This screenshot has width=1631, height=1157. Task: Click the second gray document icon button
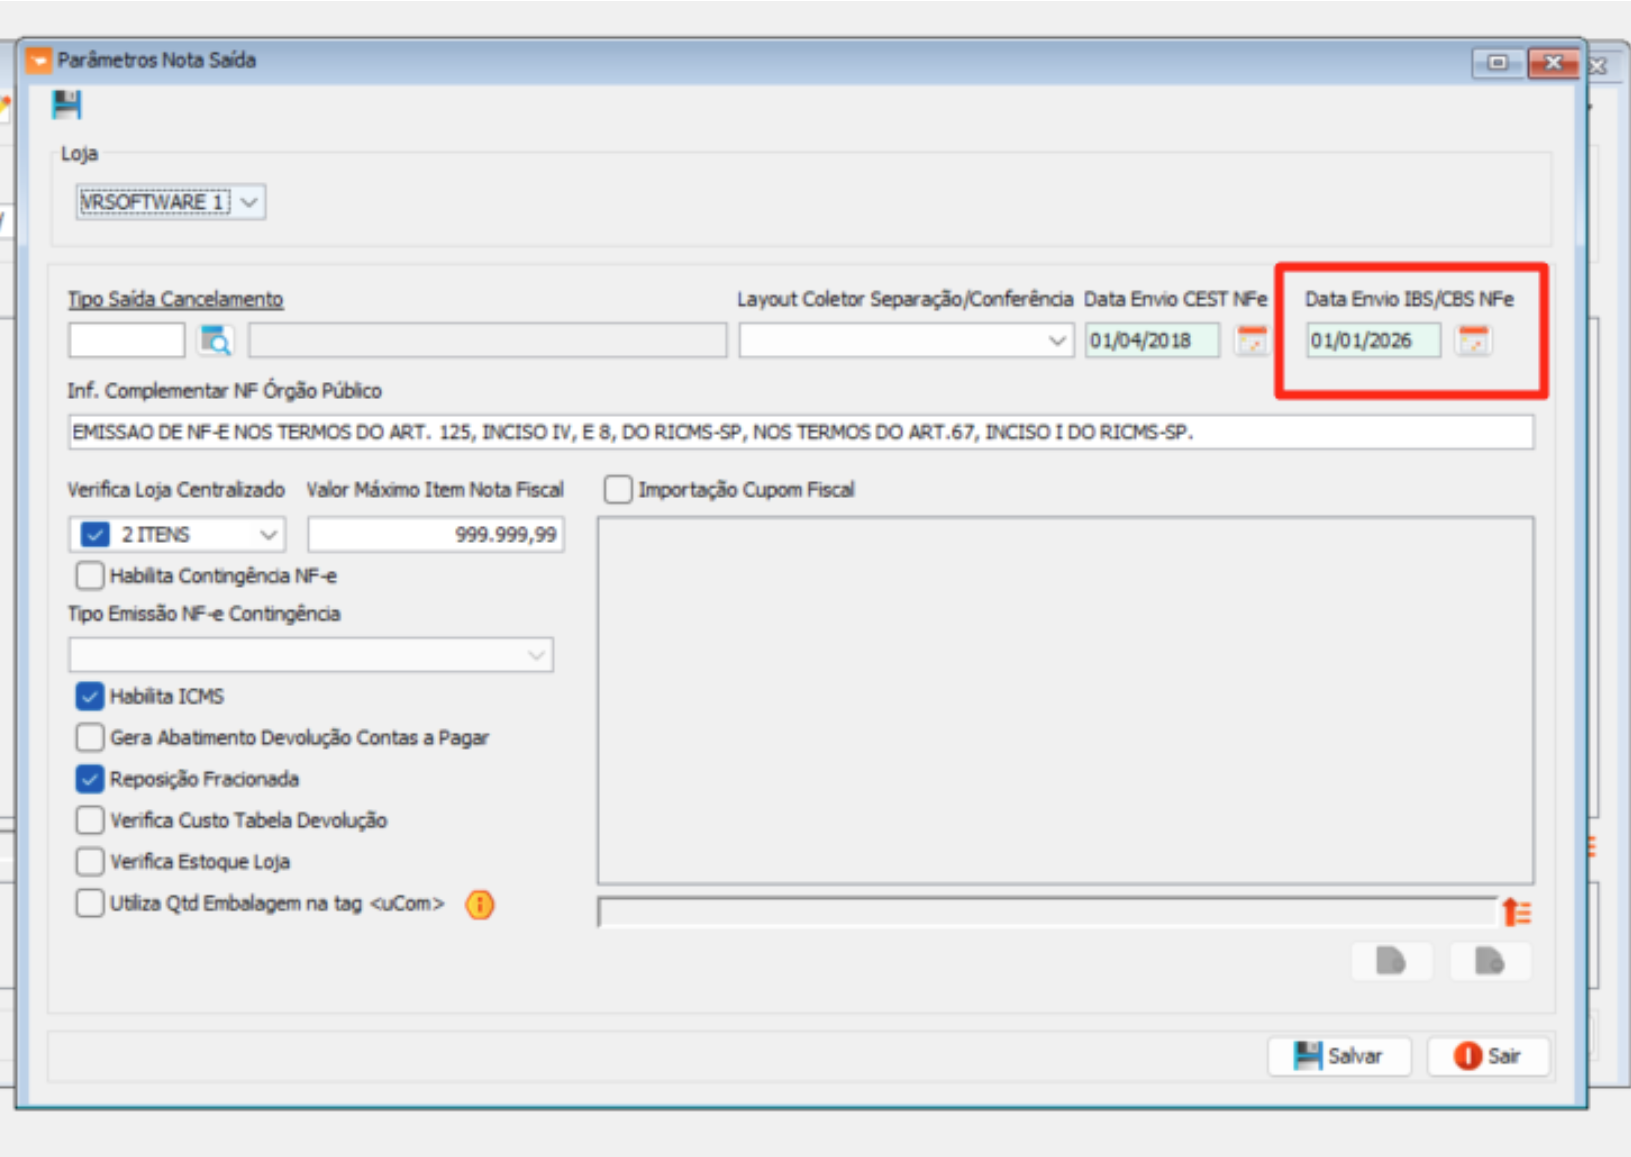1489,962
